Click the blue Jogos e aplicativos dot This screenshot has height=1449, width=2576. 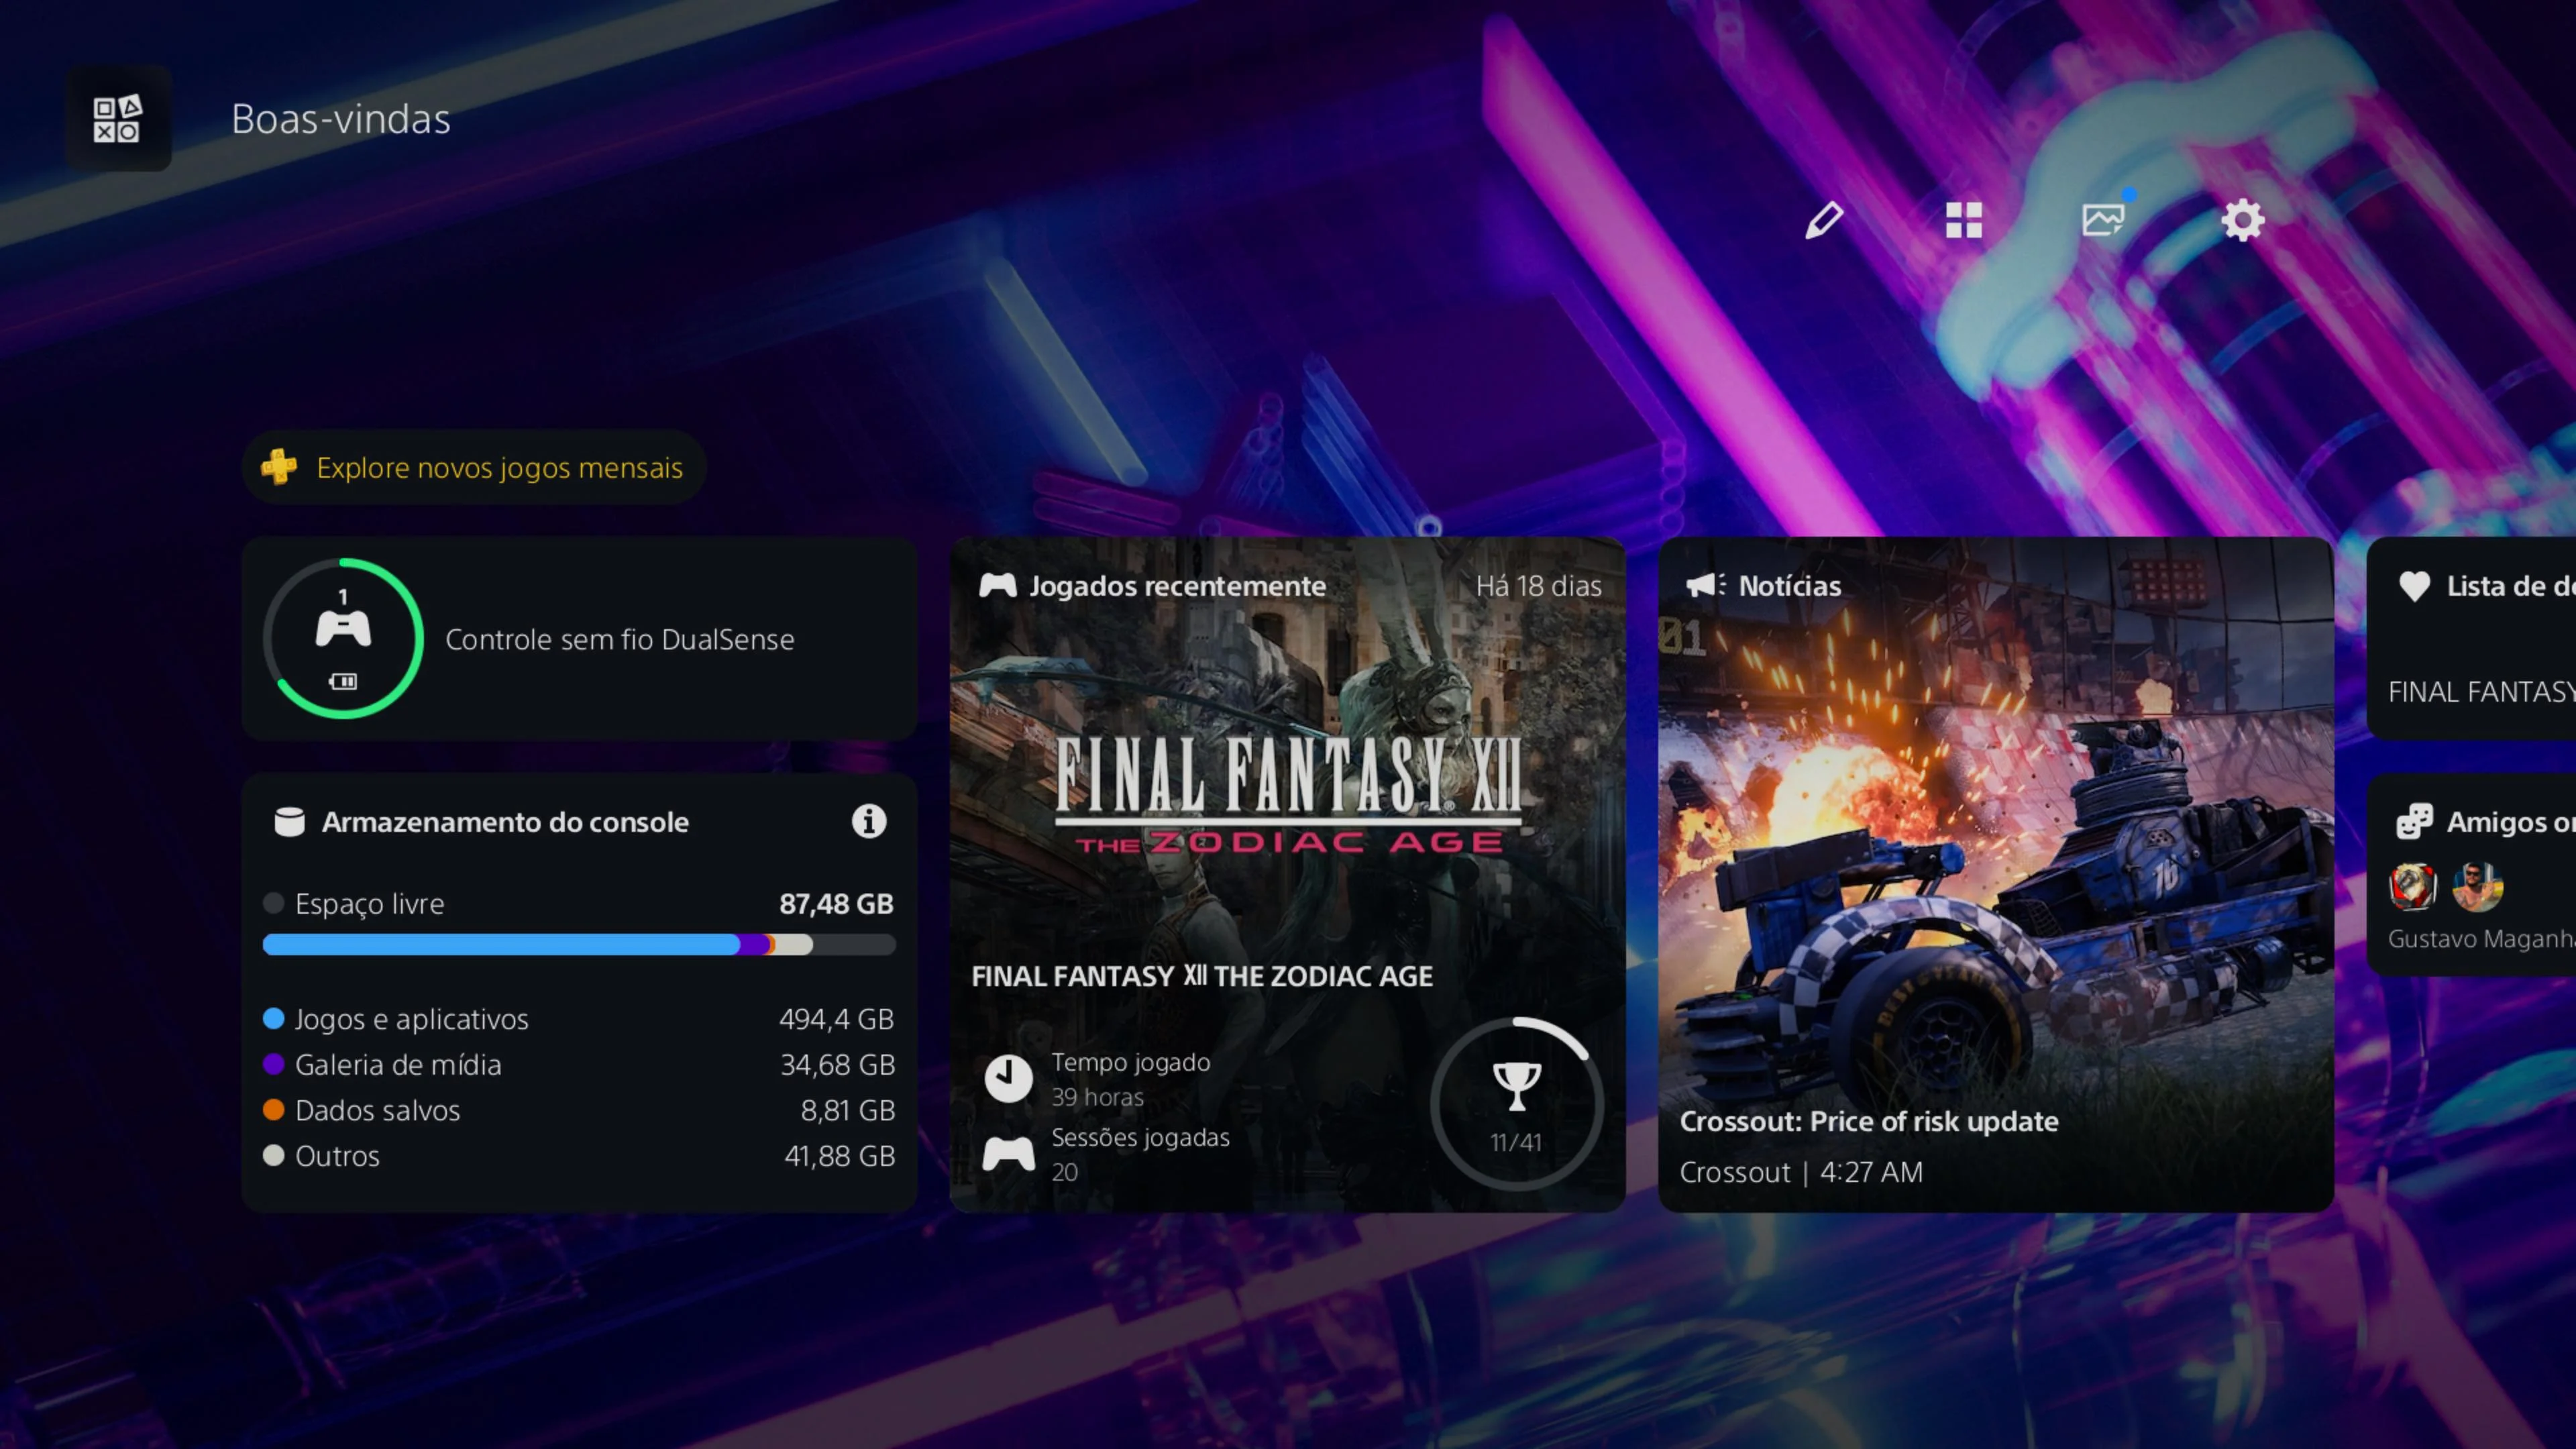click(273, 1018)
